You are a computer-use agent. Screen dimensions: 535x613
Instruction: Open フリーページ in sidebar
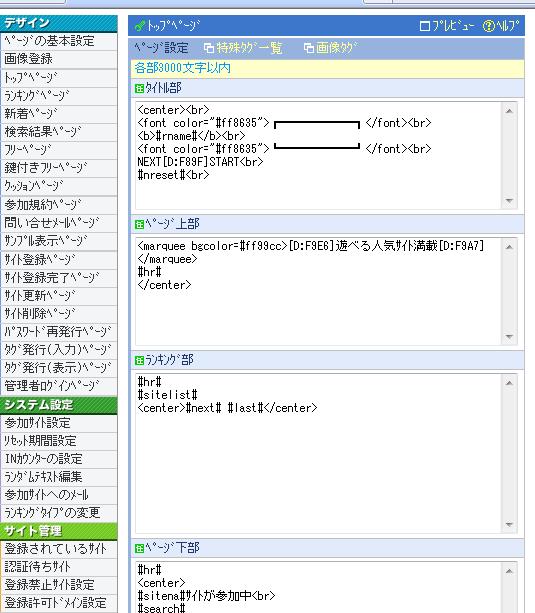59,150
